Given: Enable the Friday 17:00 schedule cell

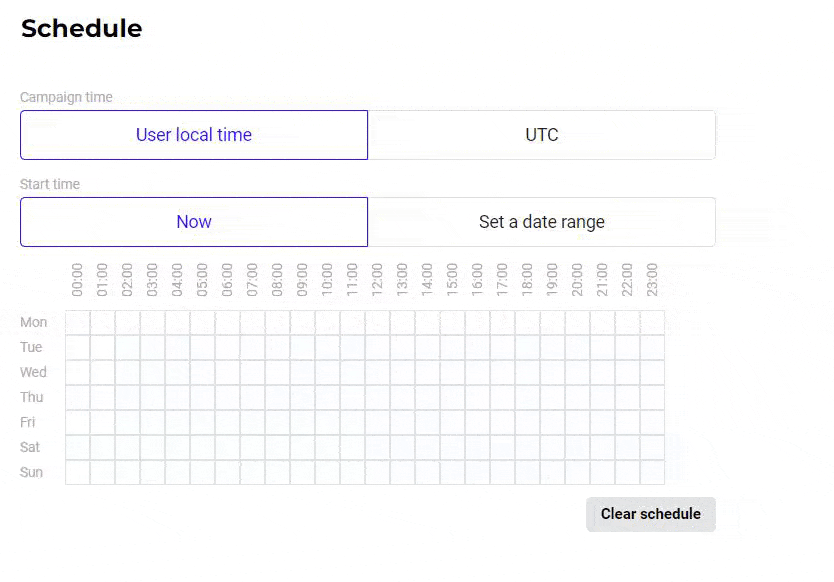Looking at the screenshot, I should point(503,423).
